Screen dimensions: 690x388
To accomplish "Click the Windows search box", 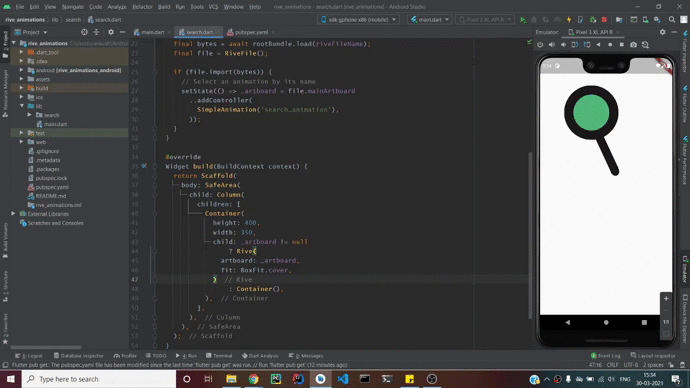I will (99, 379).
